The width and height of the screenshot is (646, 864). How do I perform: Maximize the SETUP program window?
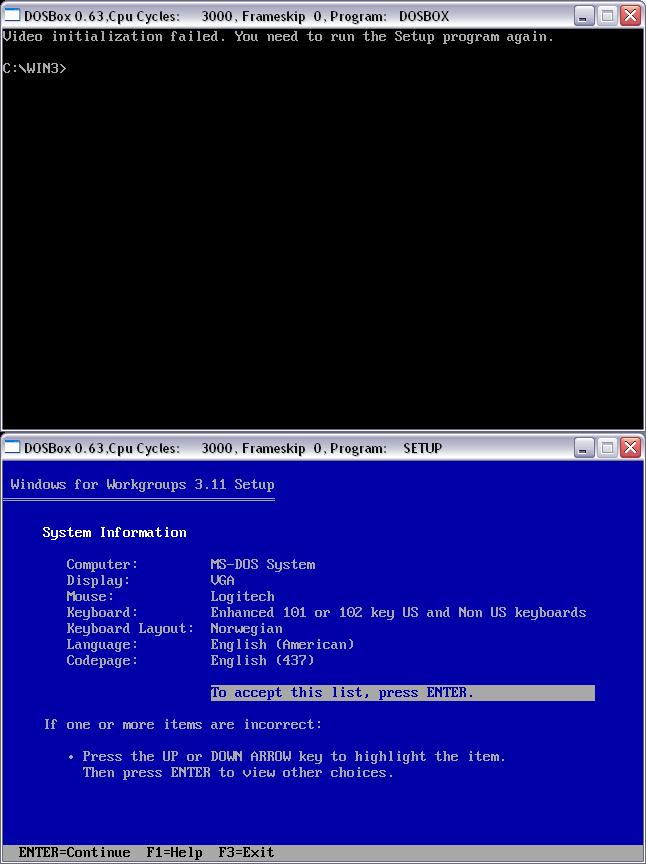(607, 448)
